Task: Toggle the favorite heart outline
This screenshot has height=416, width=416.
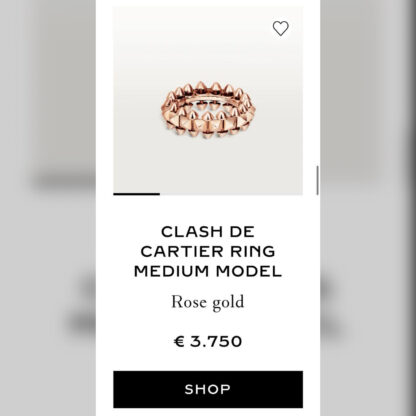Action: (x=281, y=28)
